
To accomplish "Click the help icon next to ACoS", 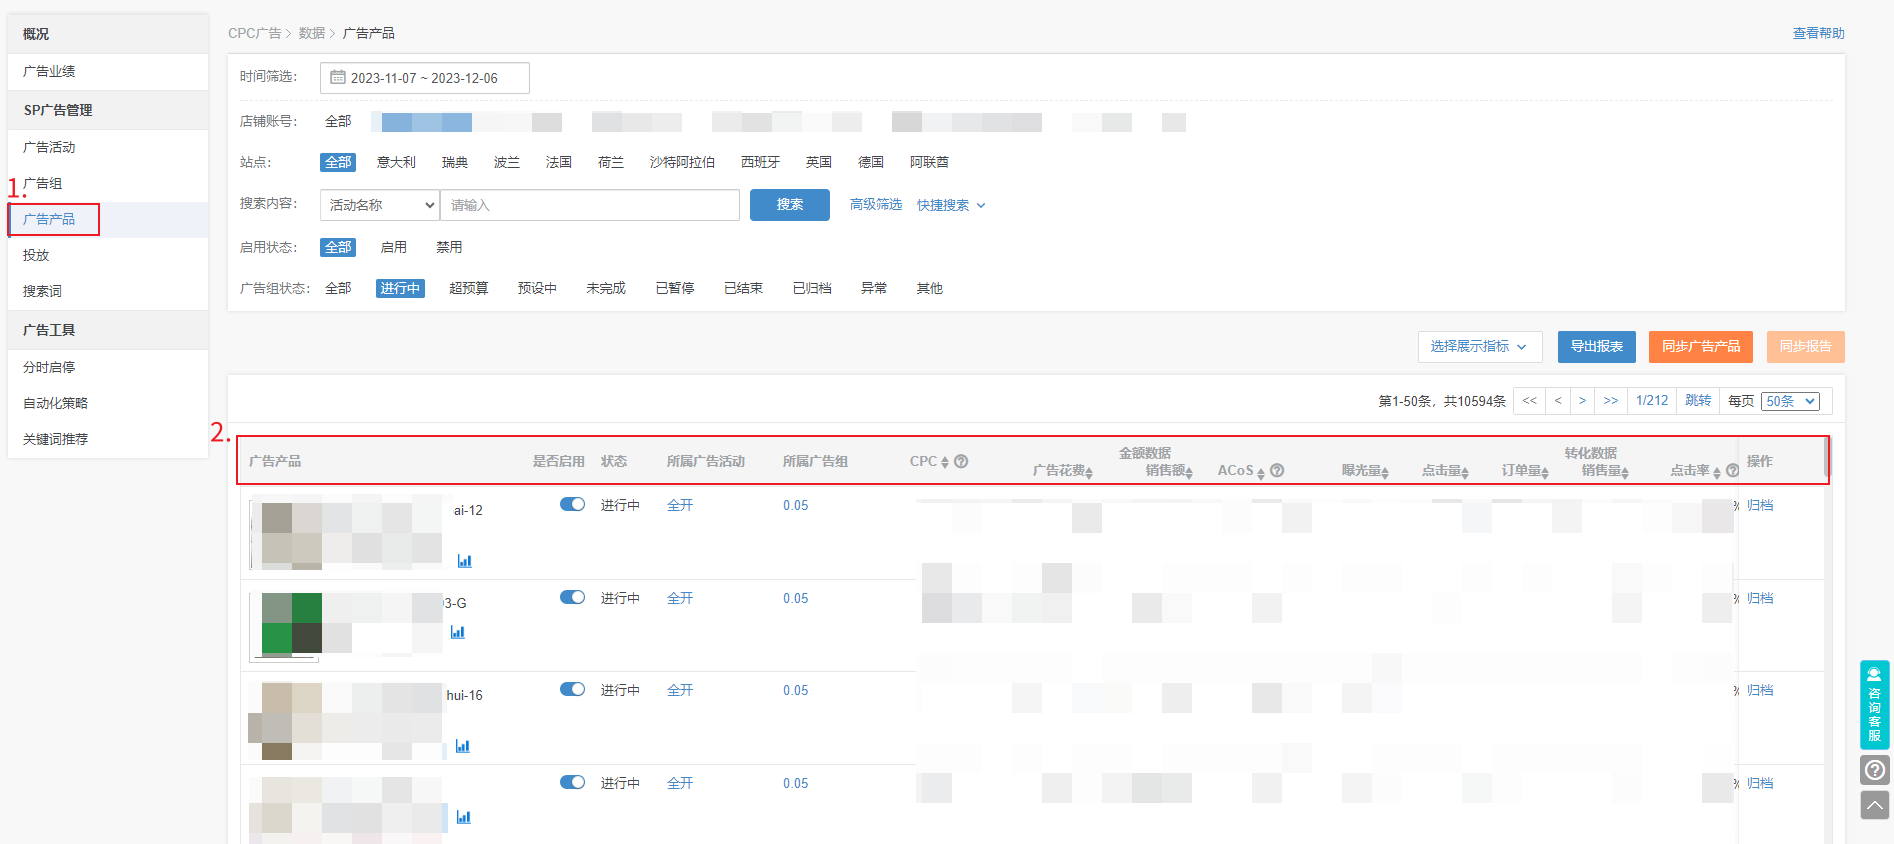I will [x=1277, y=471].
